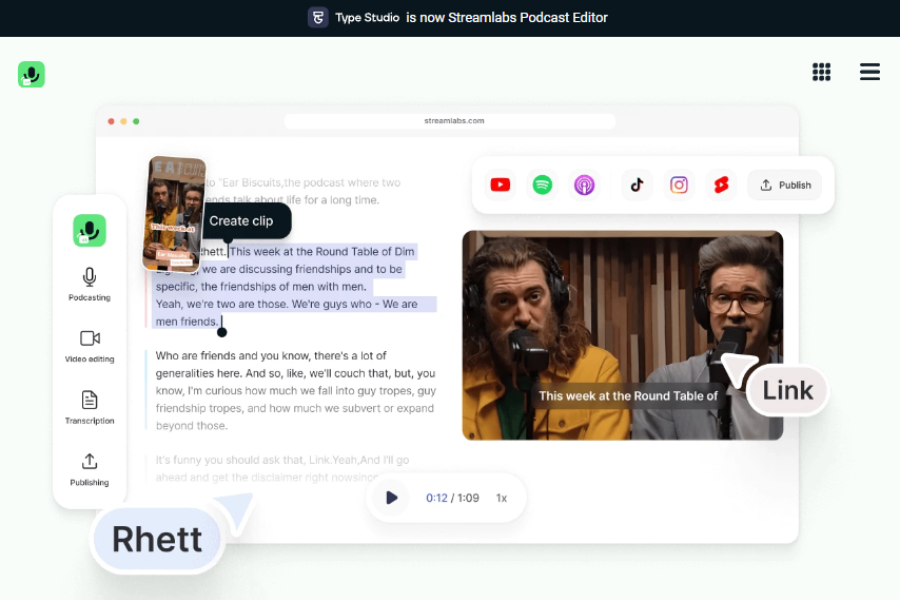The image size is (900, 600).
Task: Click the Link speaker label
Action: tap(788, 390)
